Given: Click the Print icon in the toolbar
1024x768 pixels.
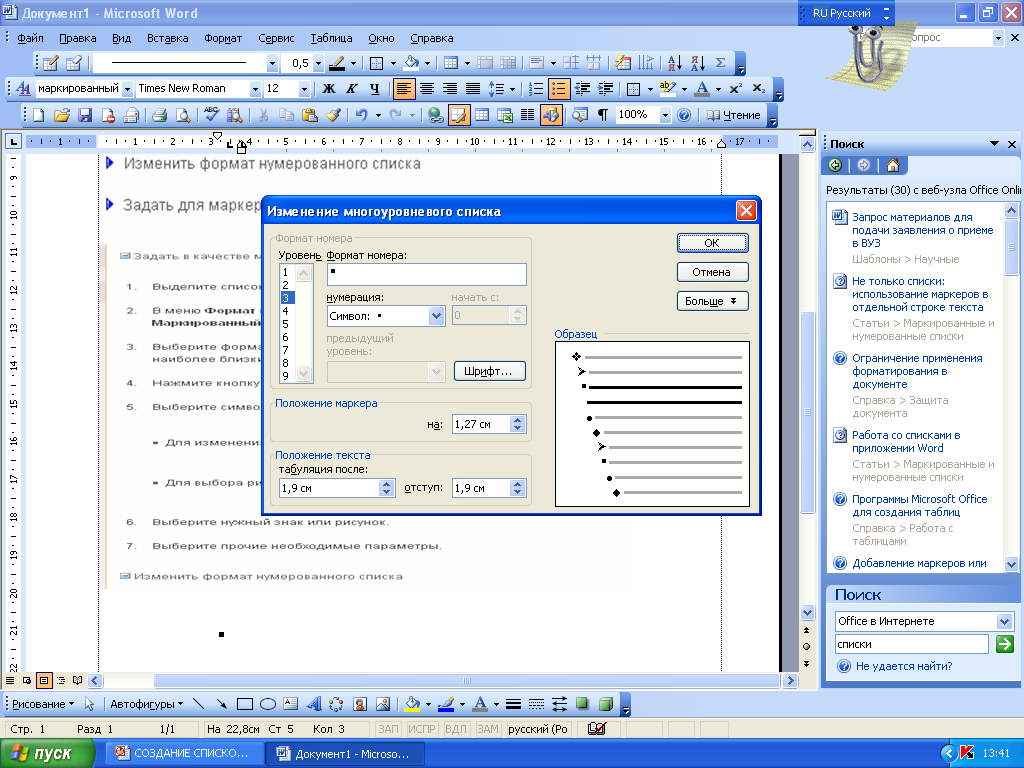Looking at the screenshot, I should 159,115.
